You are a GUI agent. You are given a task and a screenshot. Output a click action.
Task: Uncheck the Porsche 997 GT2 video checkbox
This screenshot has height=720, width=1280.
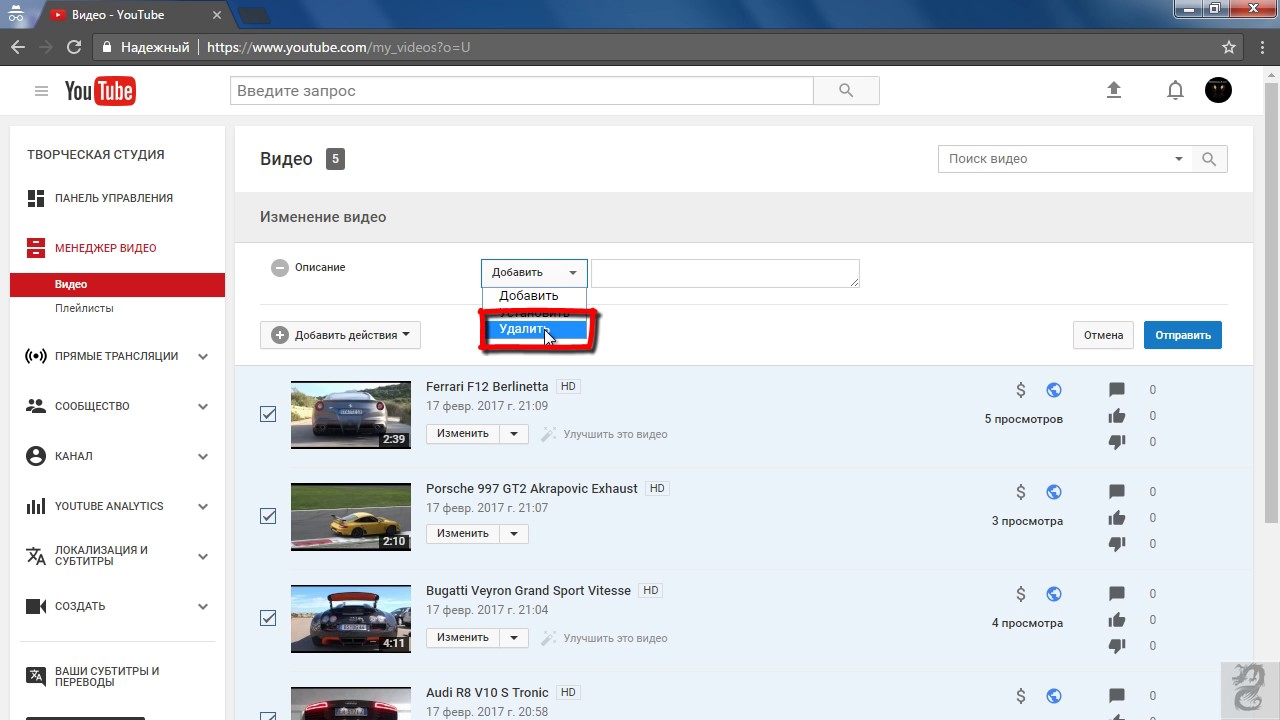pyautogui.click(x=268, y=516)
